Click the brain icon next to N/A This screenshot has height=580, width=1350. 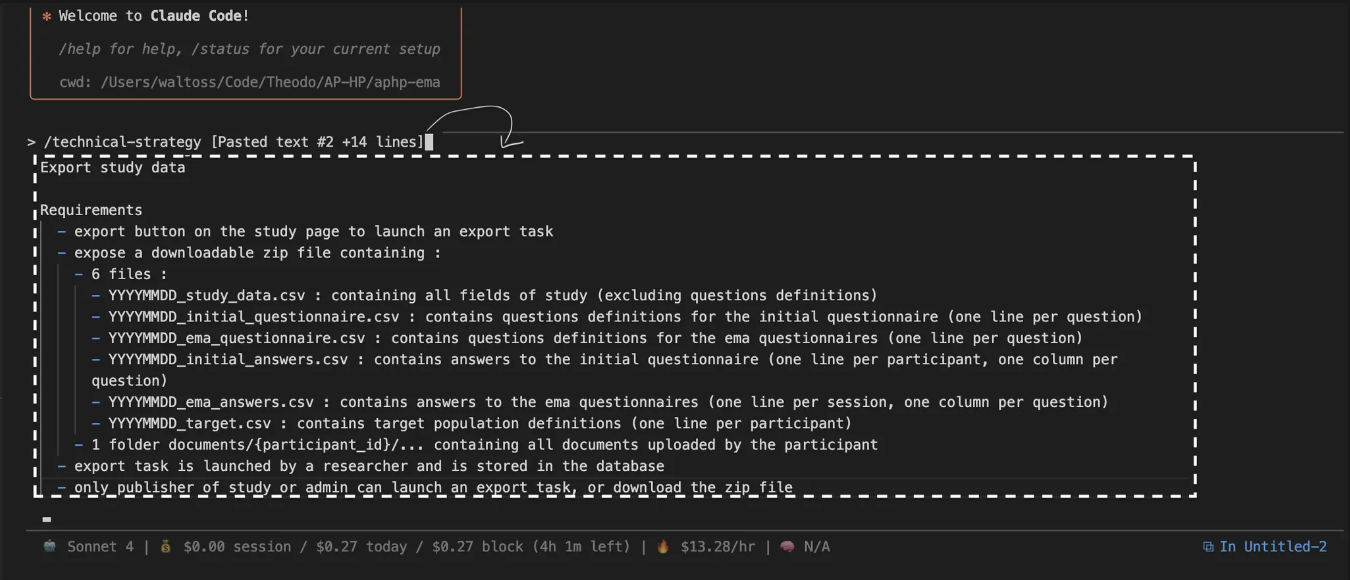787,547
